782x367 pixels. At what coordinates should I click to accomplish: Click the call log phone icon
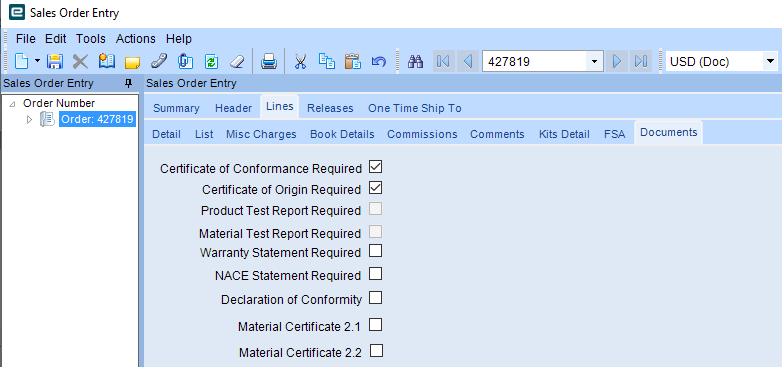pyautogui.click(x=159, y=61)
